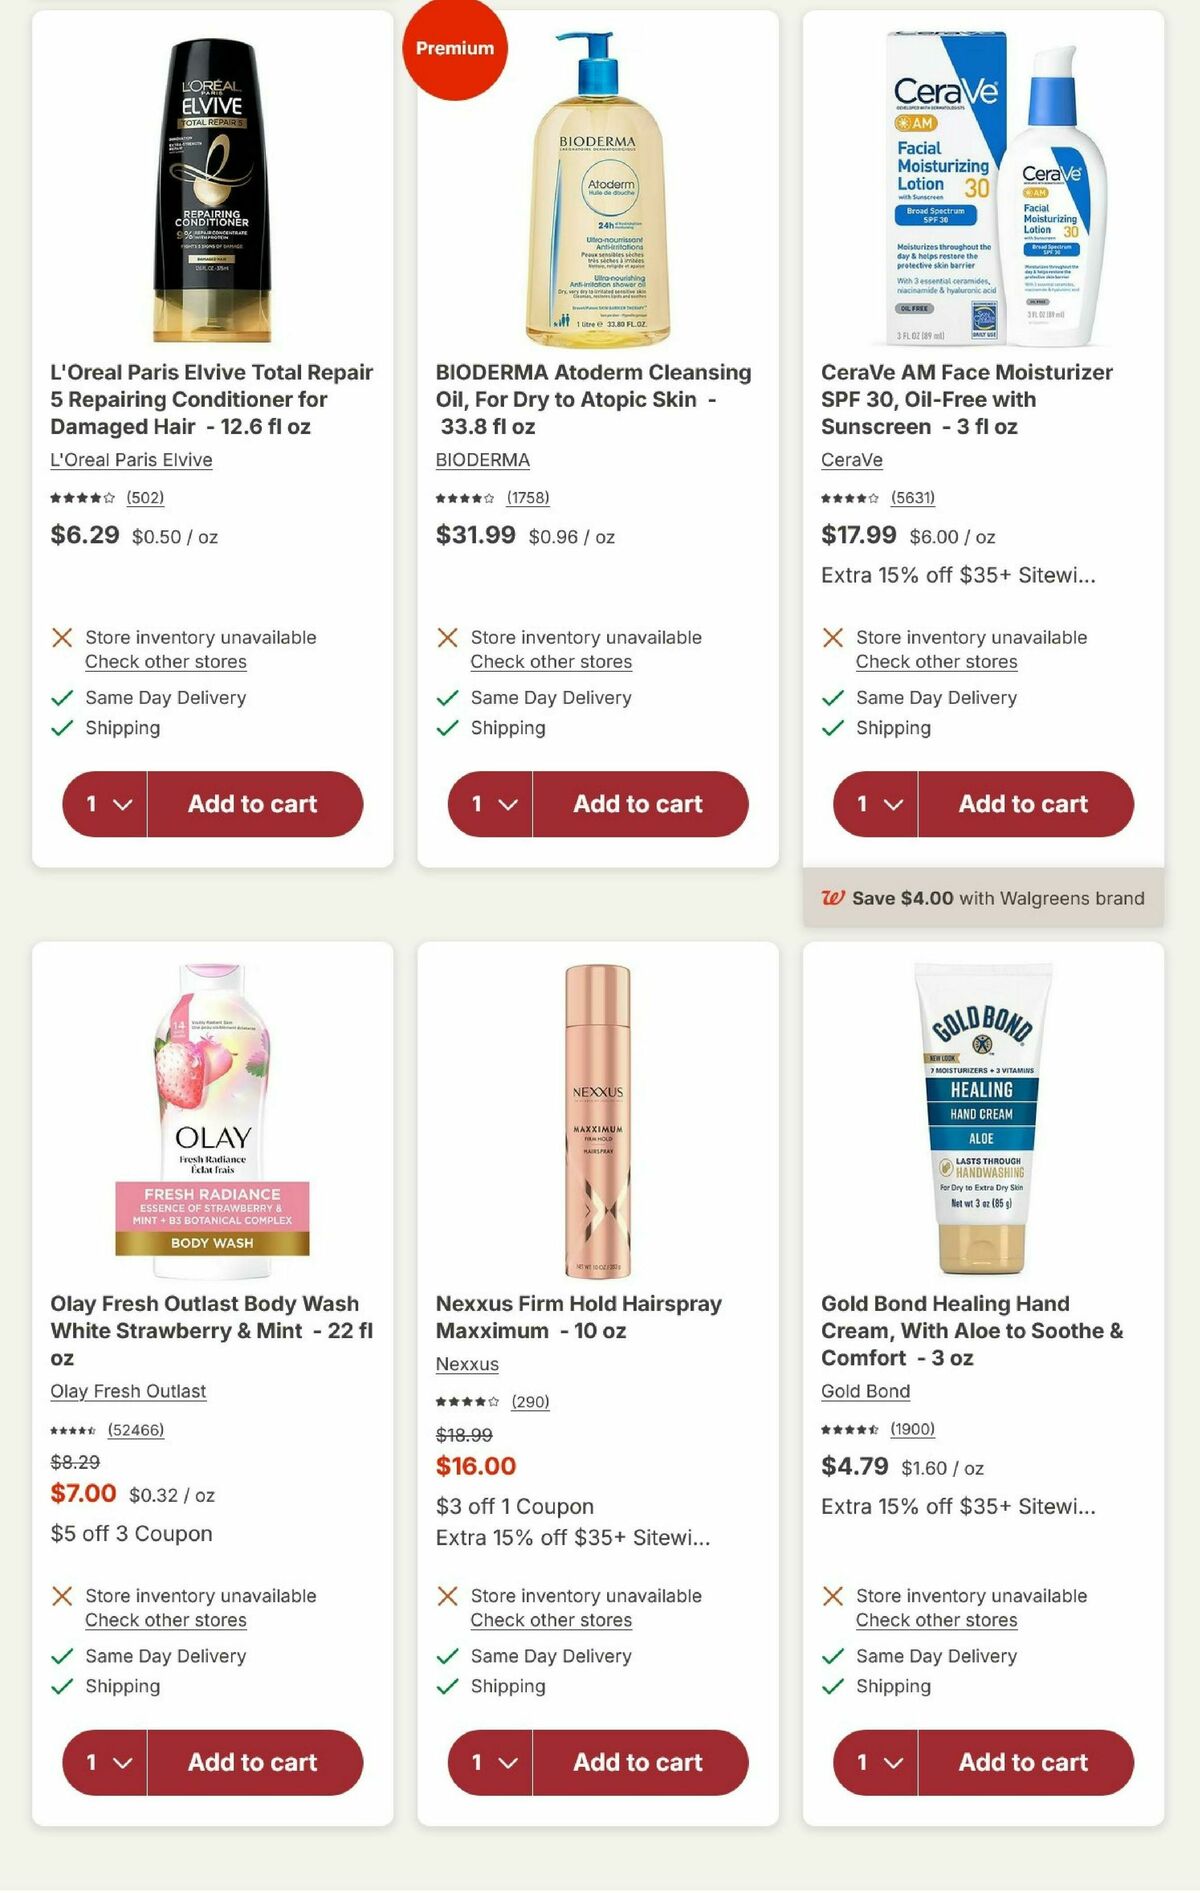Click the Olay Fresh Outlast brand link

click(x=128, y=1391)
